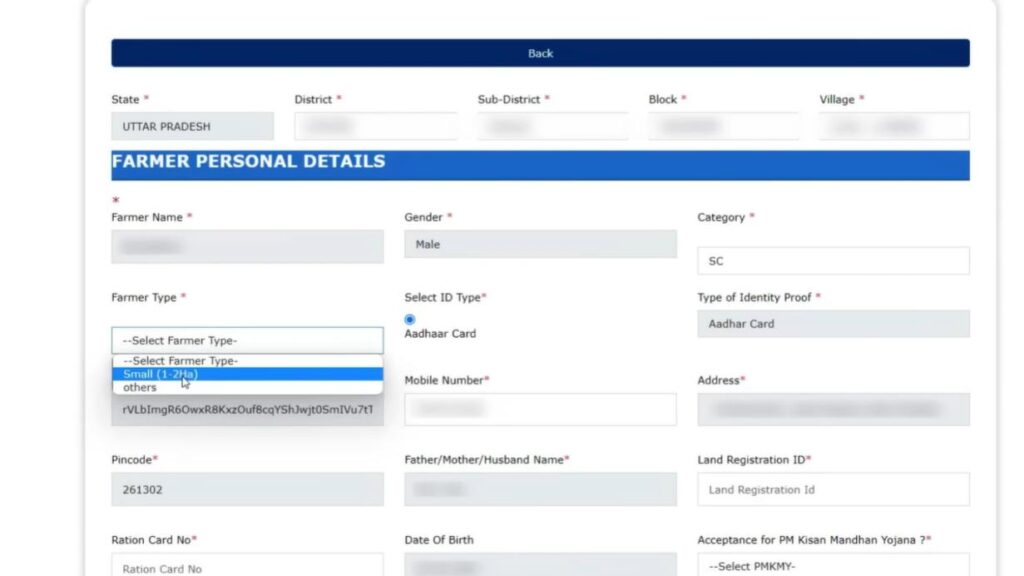The image size is (1024, 576).
Task: Open the District selection field
Action: [x=375, y=127]
